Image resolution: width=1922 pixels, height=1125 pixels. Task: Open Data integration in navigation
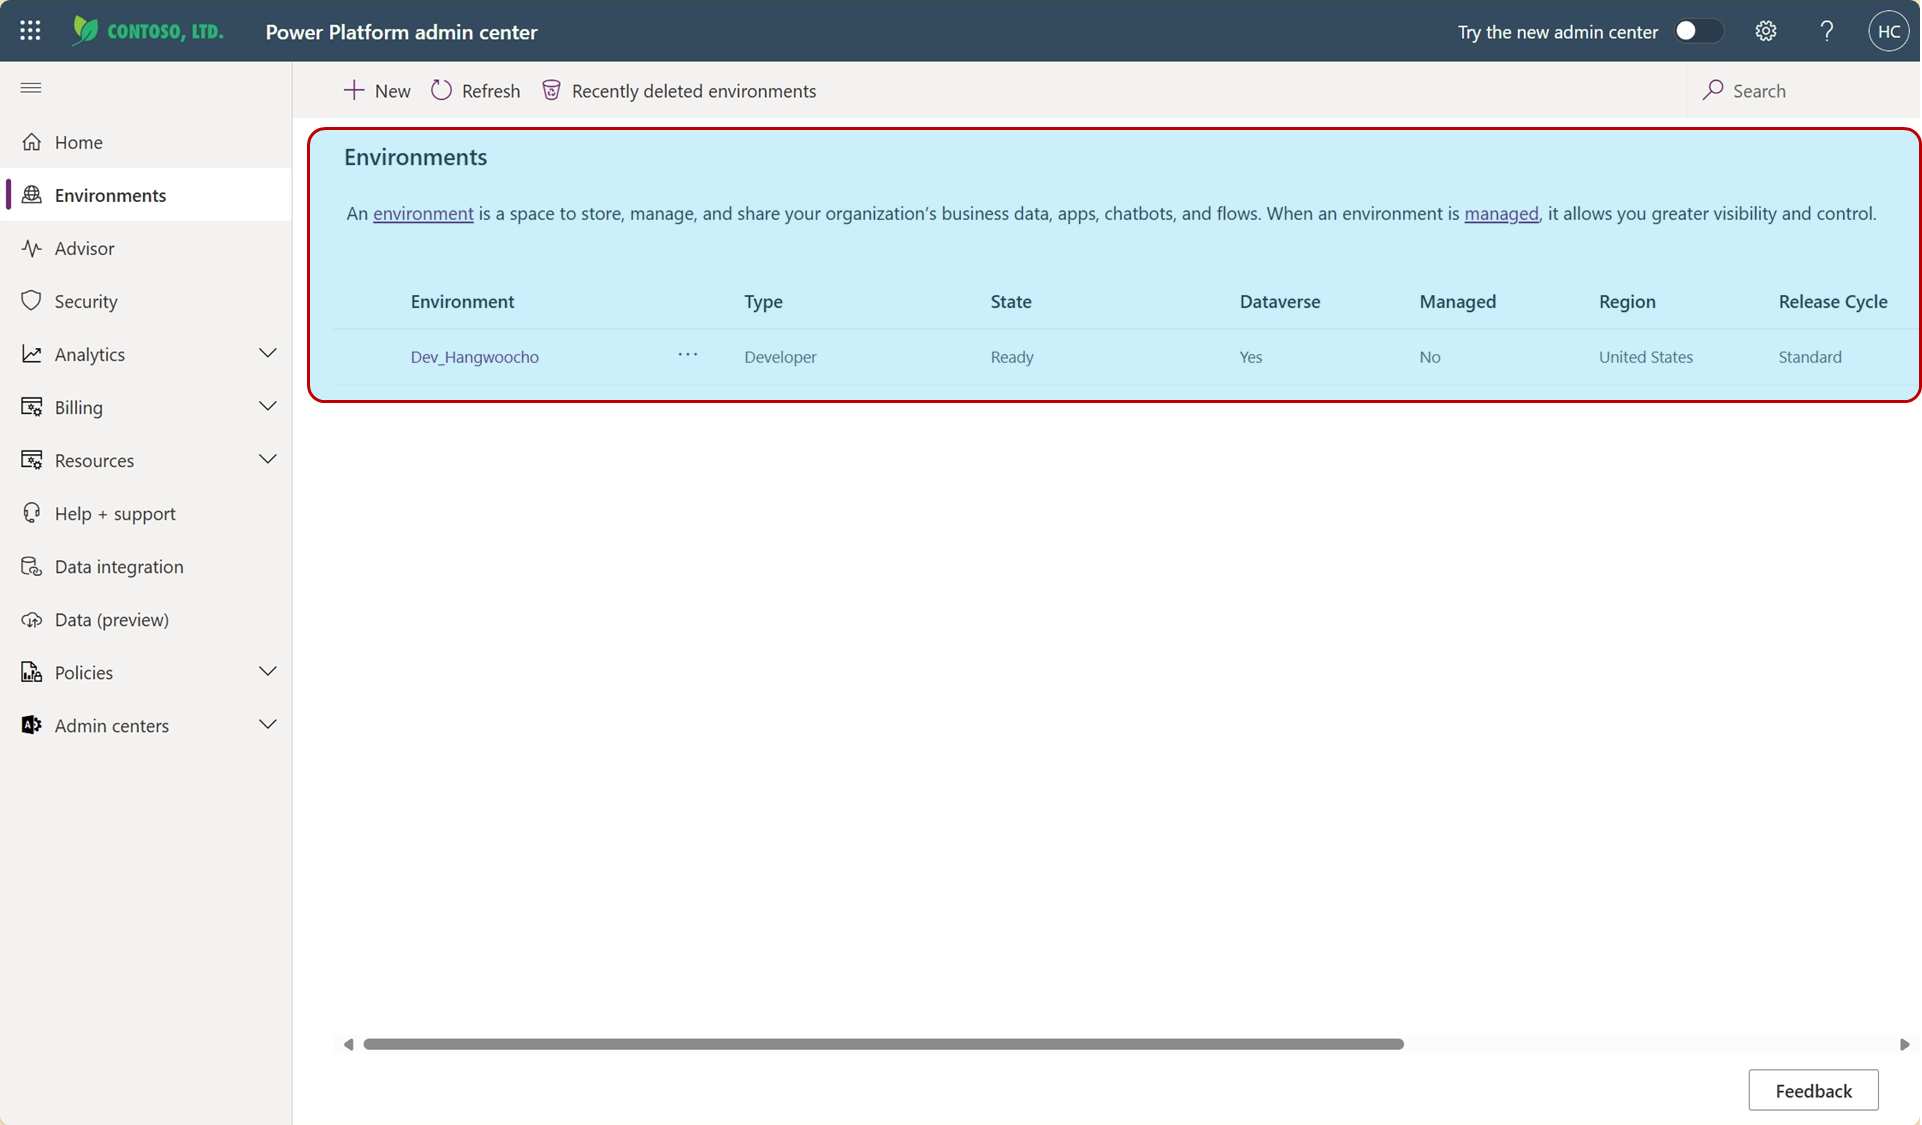coord(146,566)
